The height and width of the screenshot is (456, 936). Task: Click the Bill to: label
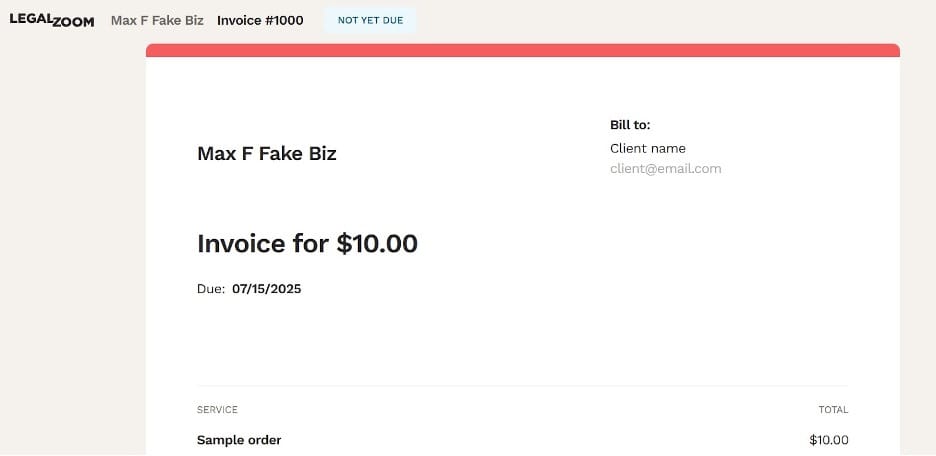pyautogui.click(x=630, y=125)
